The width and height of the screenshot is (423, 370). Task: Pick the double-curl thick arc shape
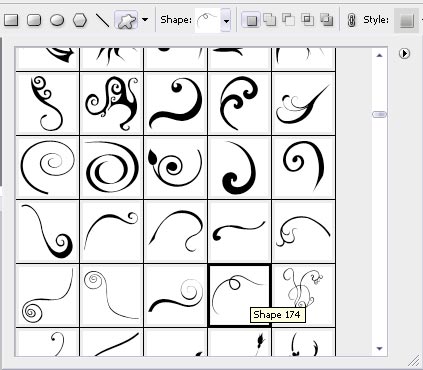tap(239, 103)
